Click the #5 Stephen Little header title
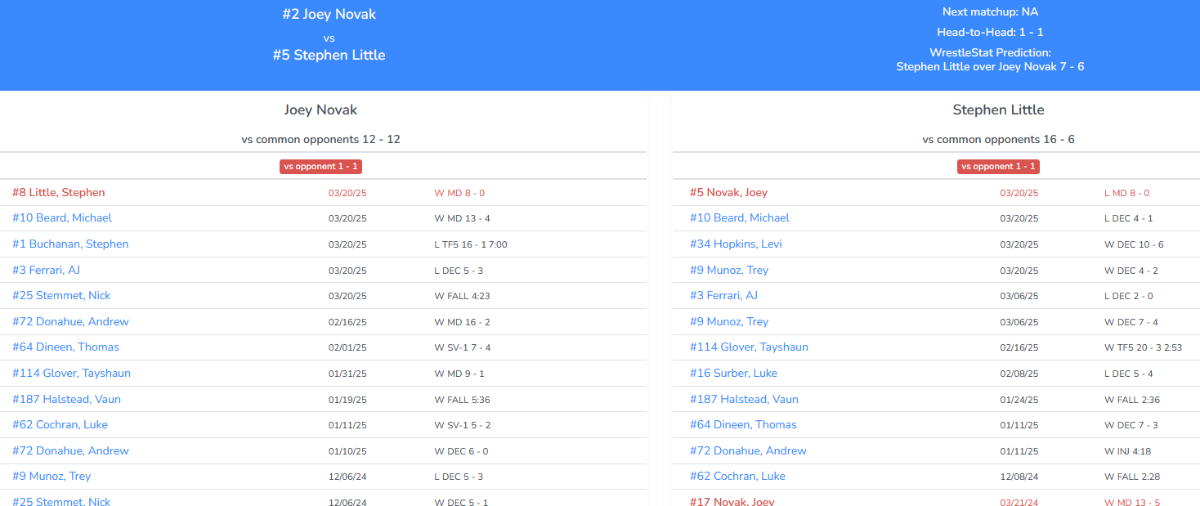 (329, 55)
